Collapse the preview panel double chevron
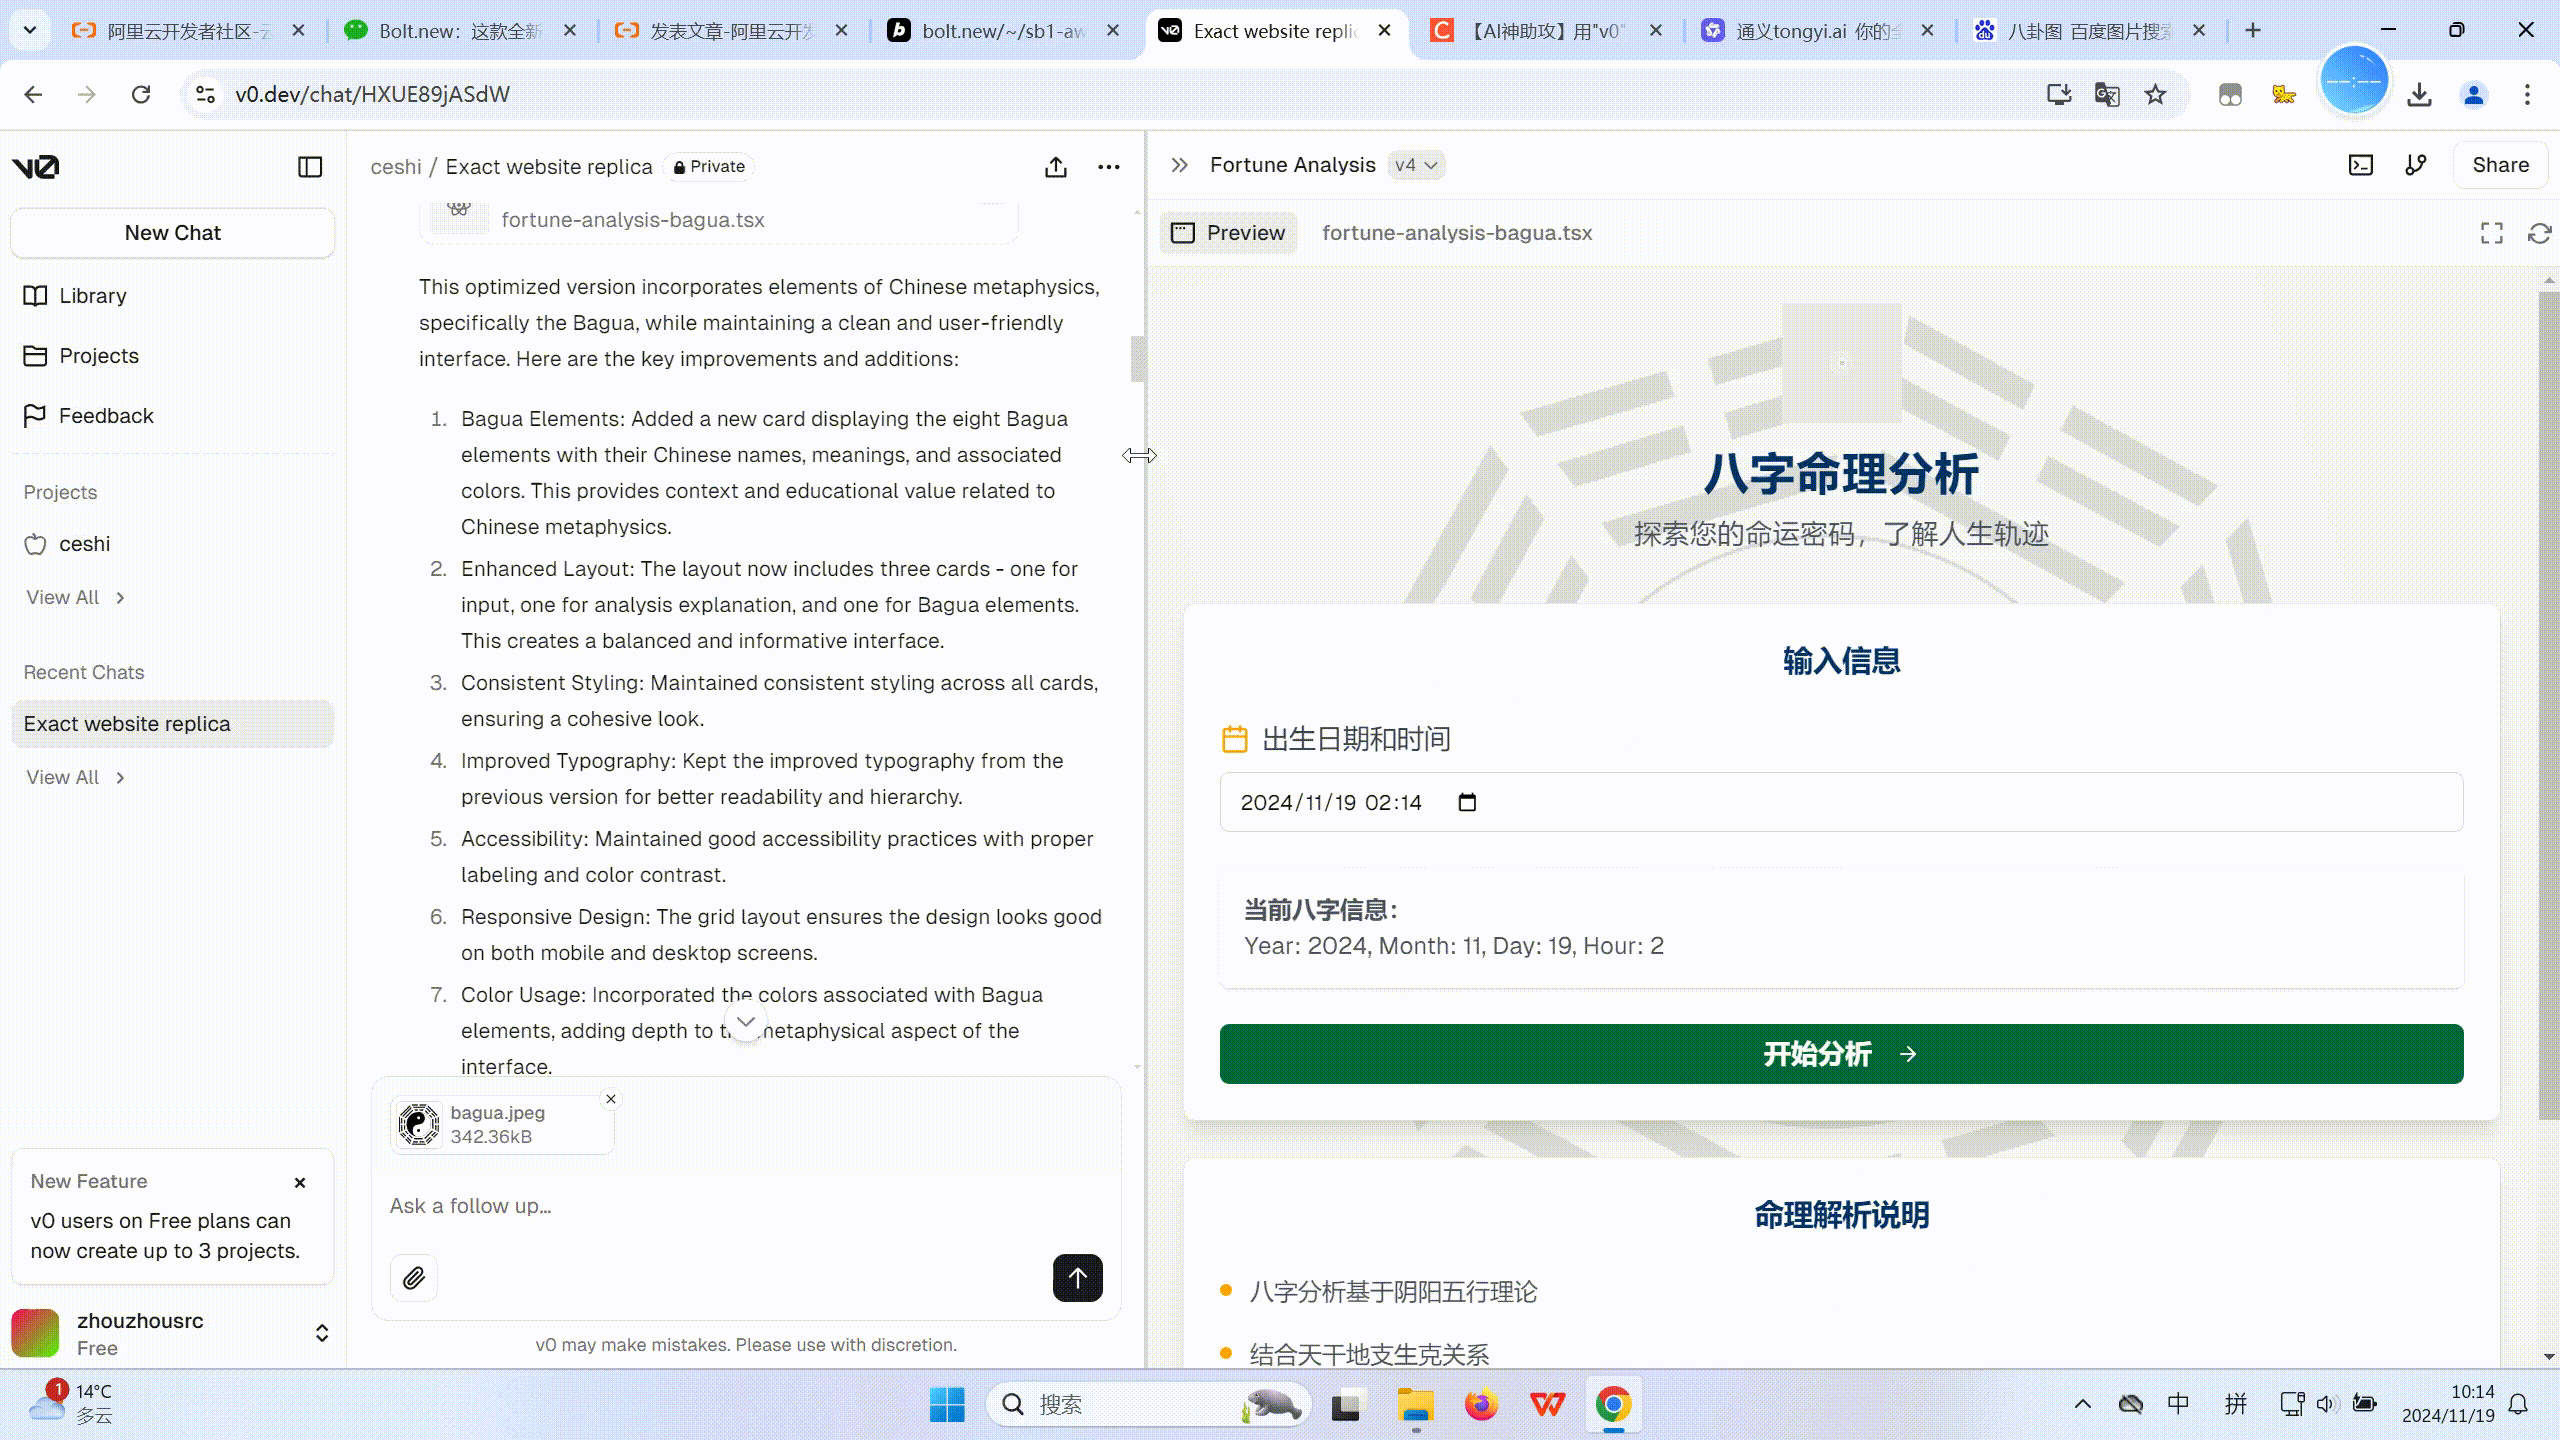Screen dimensions: 2560x1440 pyautogui.click(x=1180, y=165)
